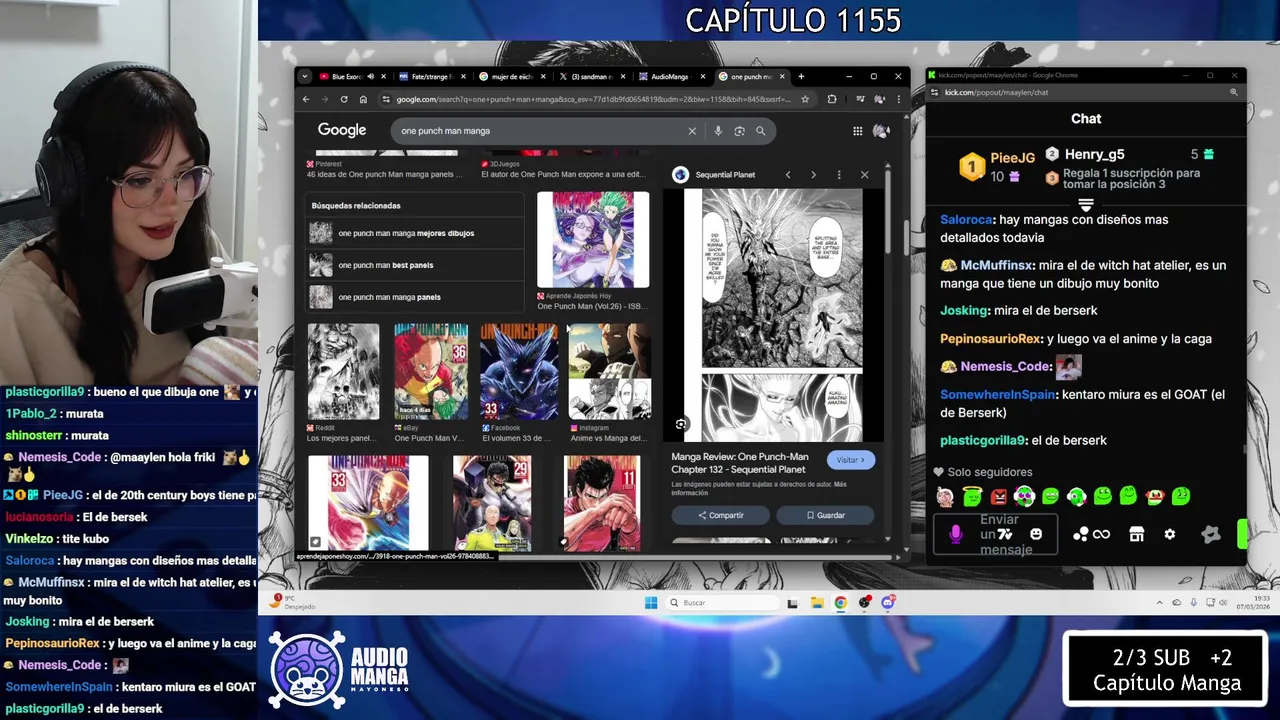Open the Reddit 'Los mejores panel' thumbnail

pos(343,371)
